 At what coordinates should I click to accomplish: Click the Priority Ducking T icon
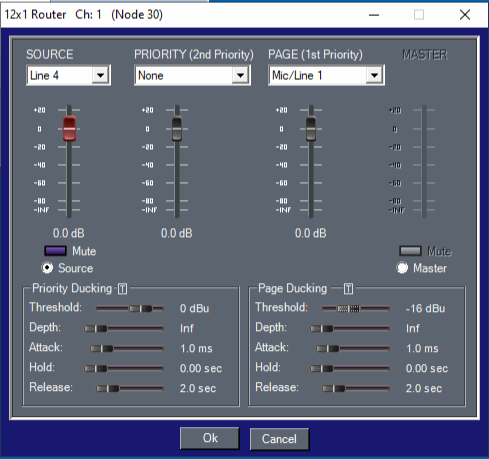pyautogui.click(x=122, y=288)
